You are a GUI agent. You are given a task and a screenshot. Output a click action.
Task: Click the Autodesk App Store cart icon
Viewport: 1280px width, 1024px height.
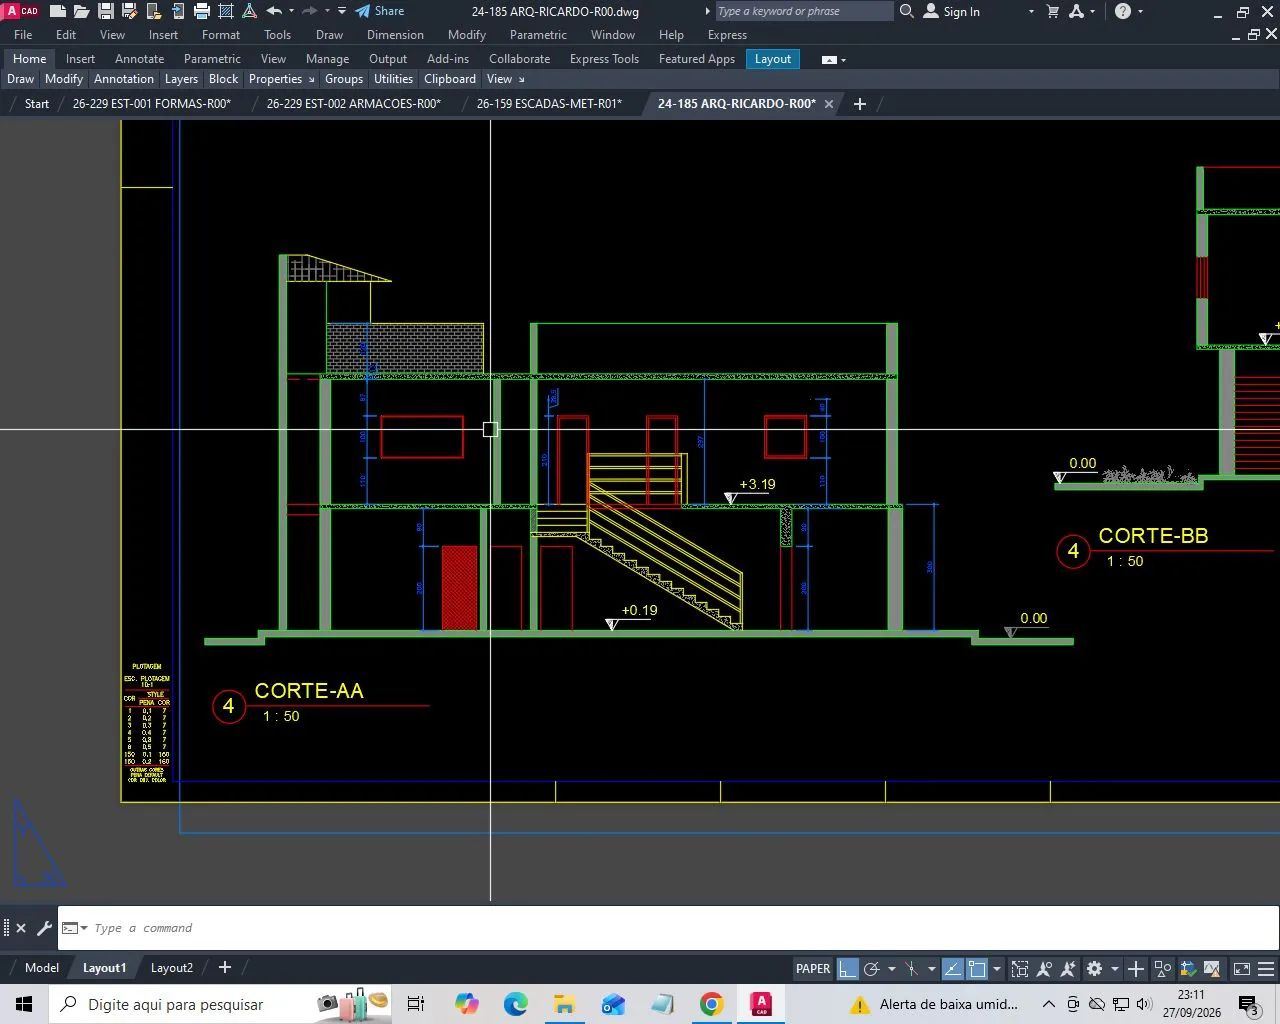(1053, 11)
